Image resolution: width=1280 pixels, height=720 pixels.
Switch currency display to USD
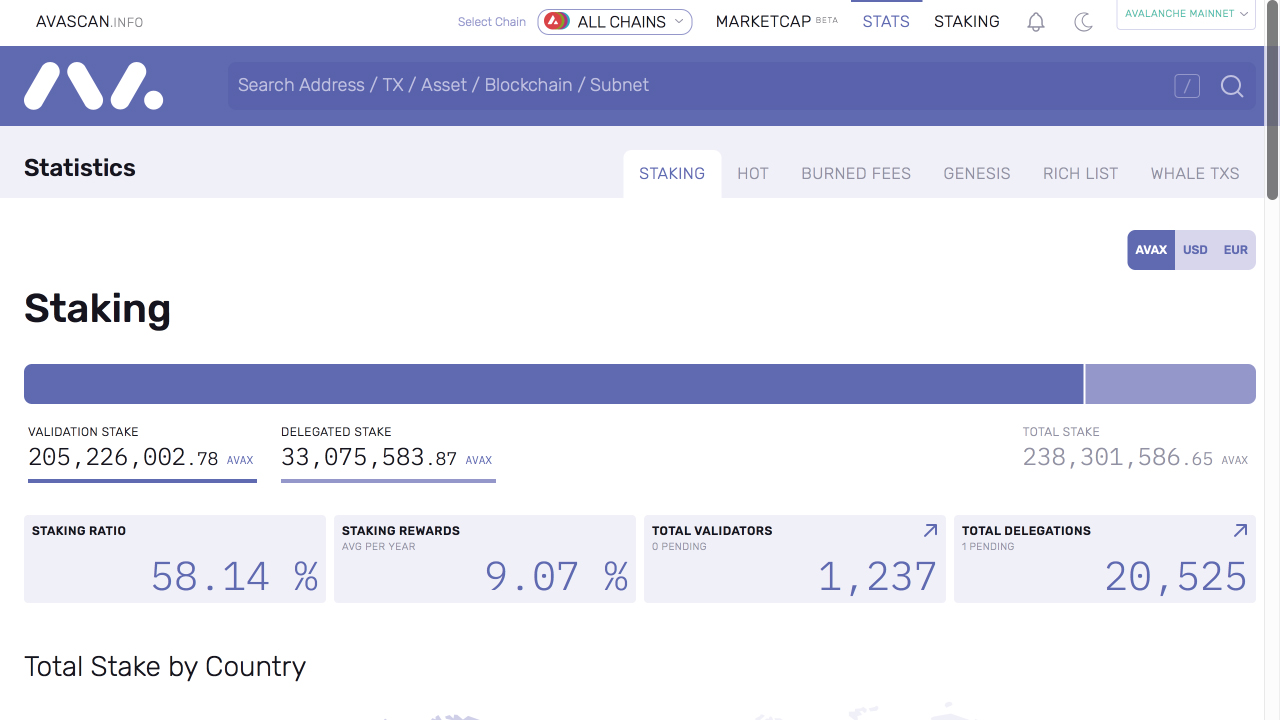click(x=1195, y=250)
